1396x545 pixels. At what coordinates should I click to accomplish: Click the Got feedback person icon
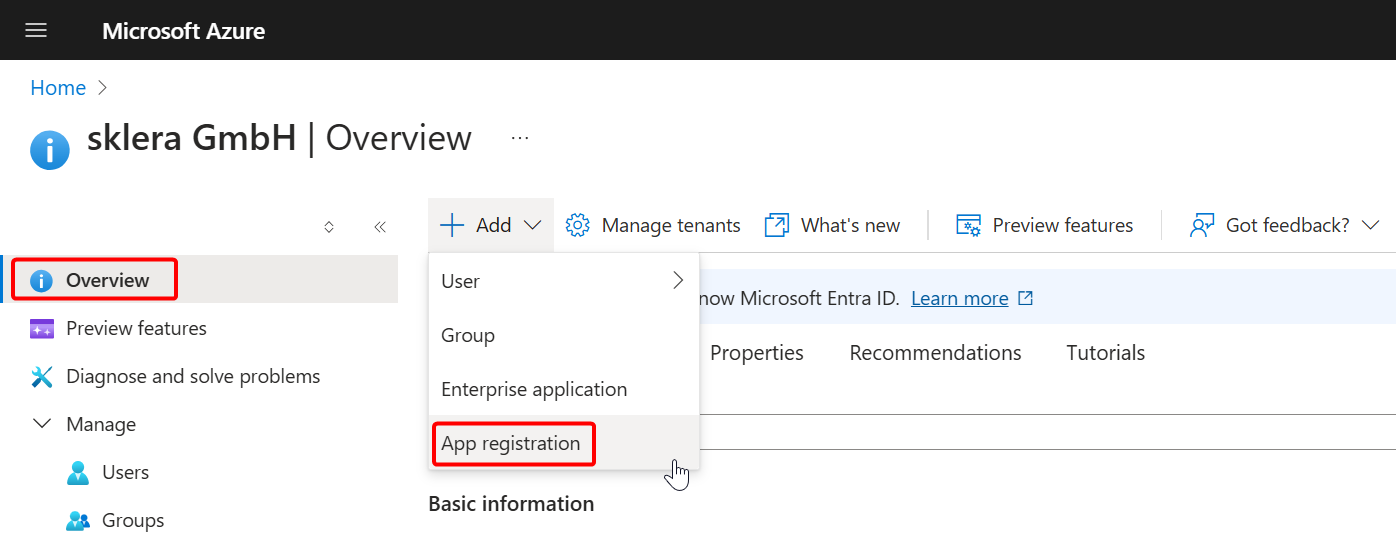point(1202,225)
